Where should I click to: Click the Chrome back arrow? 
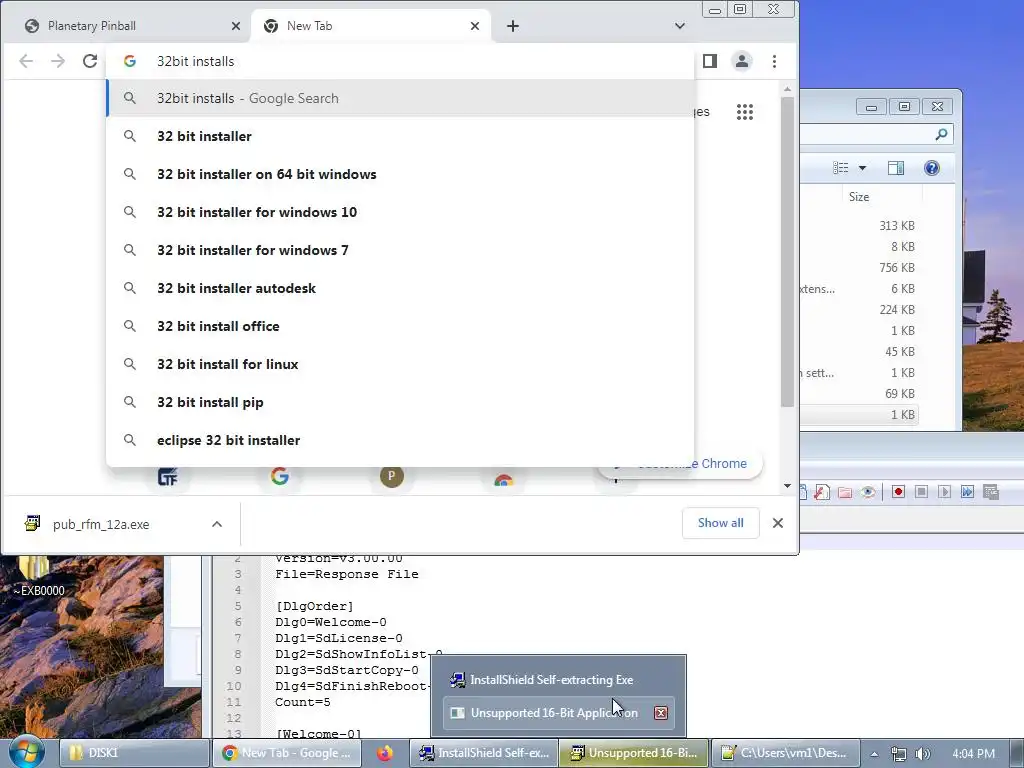26,61
